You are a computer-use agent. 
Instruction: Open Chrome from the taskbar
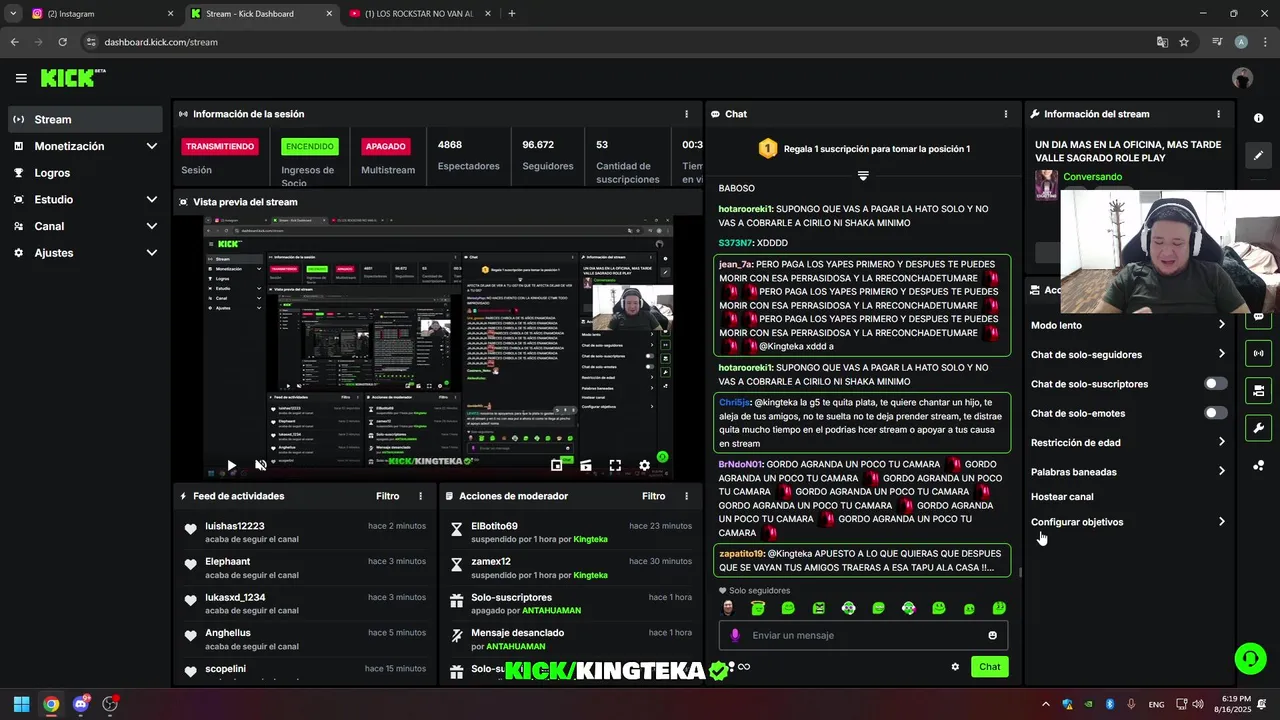click(x=51, y=704)
